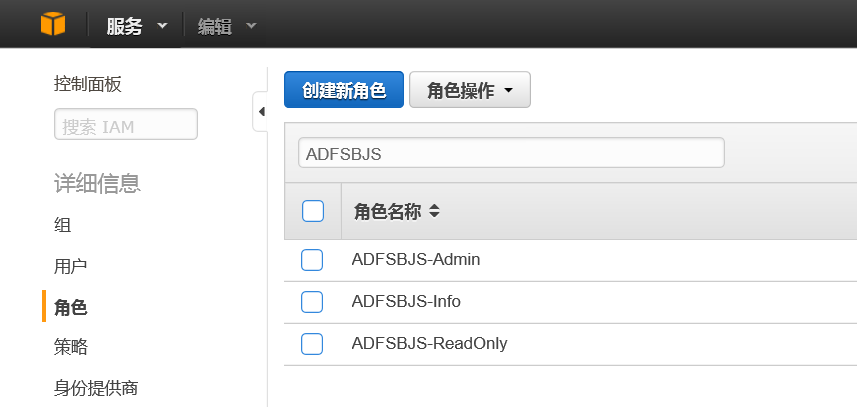857x407 pixels.
Task: Navigate to 用户 section
Action: tap(71, 266)
